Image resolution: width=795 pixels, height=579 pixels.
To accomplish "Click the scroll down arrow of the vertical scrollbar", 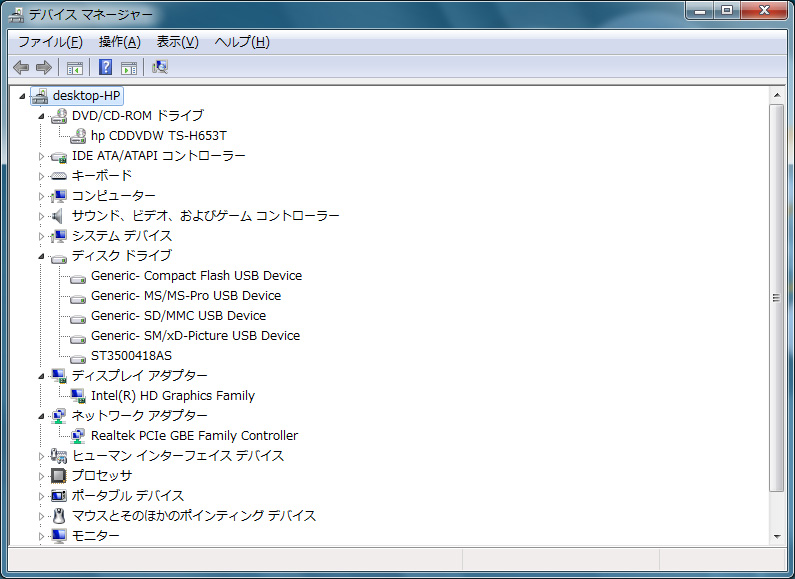I will pyautogui.click(x=776, y=536).
